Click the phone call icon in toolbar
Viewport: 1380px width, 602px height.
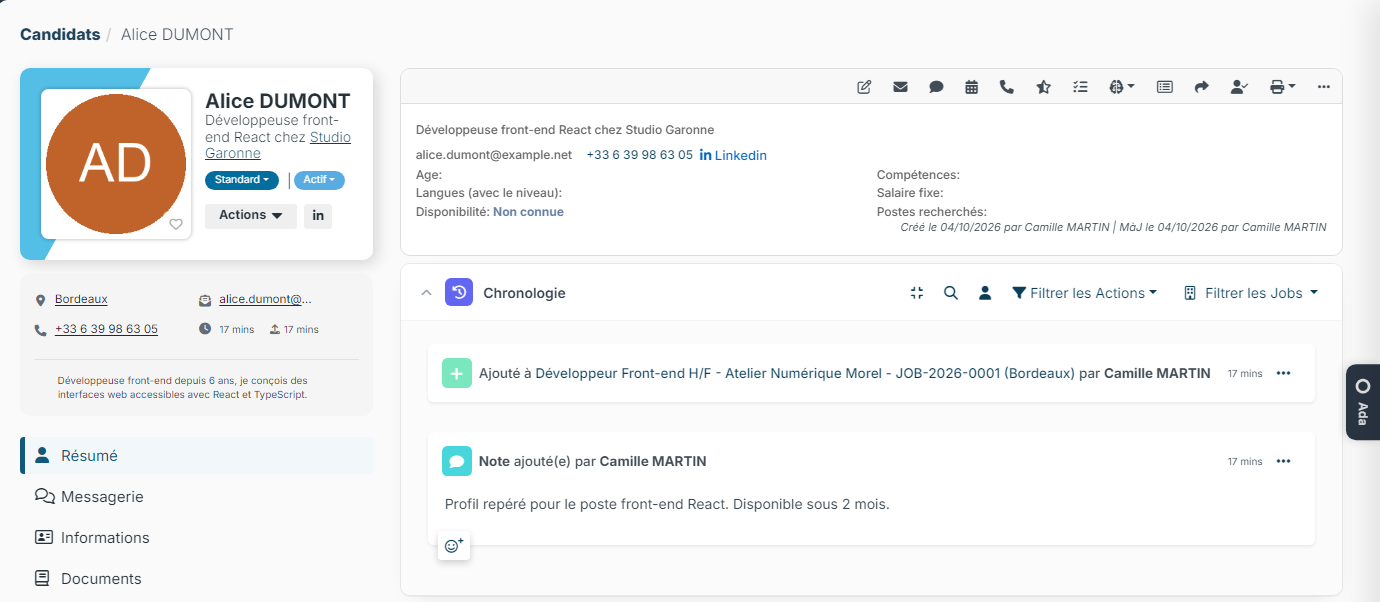[1007, 87]
